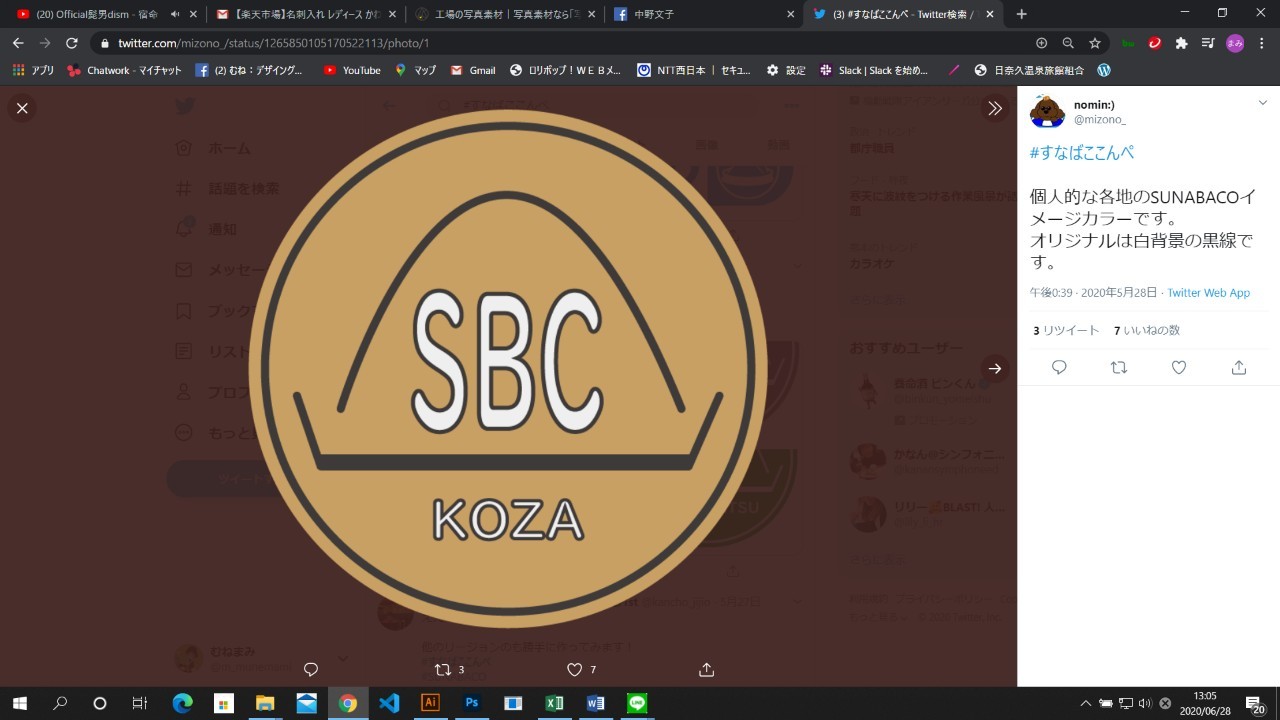The height and width of the screenshot is (720, 1280).
Task: Go back in browser history
Action: tap(18, 43)
